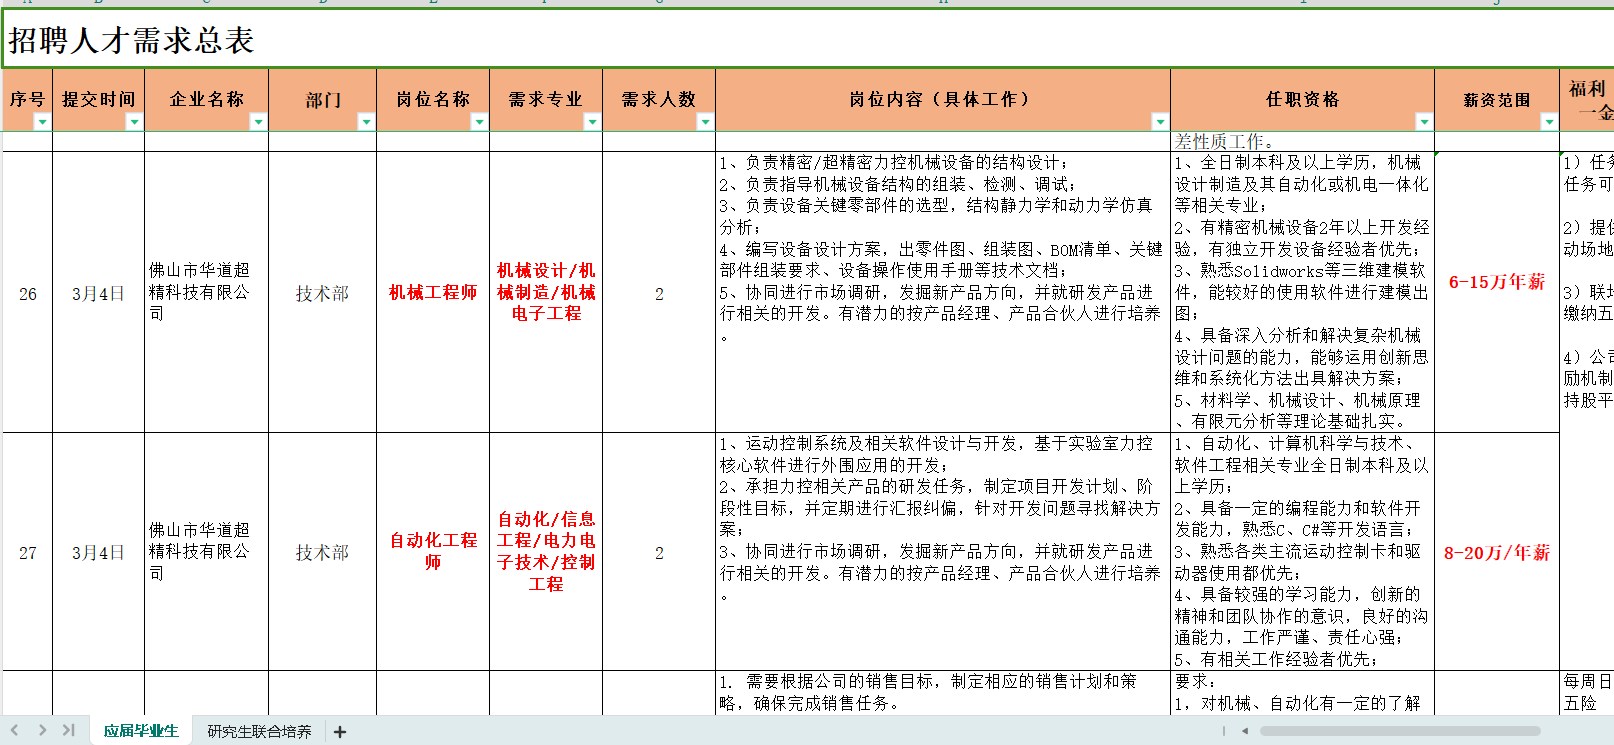The width and height of the screenshot is (1614, 745).
Task: Expand the 岗位内容 filter dropdown
Action: (1160, 122)
